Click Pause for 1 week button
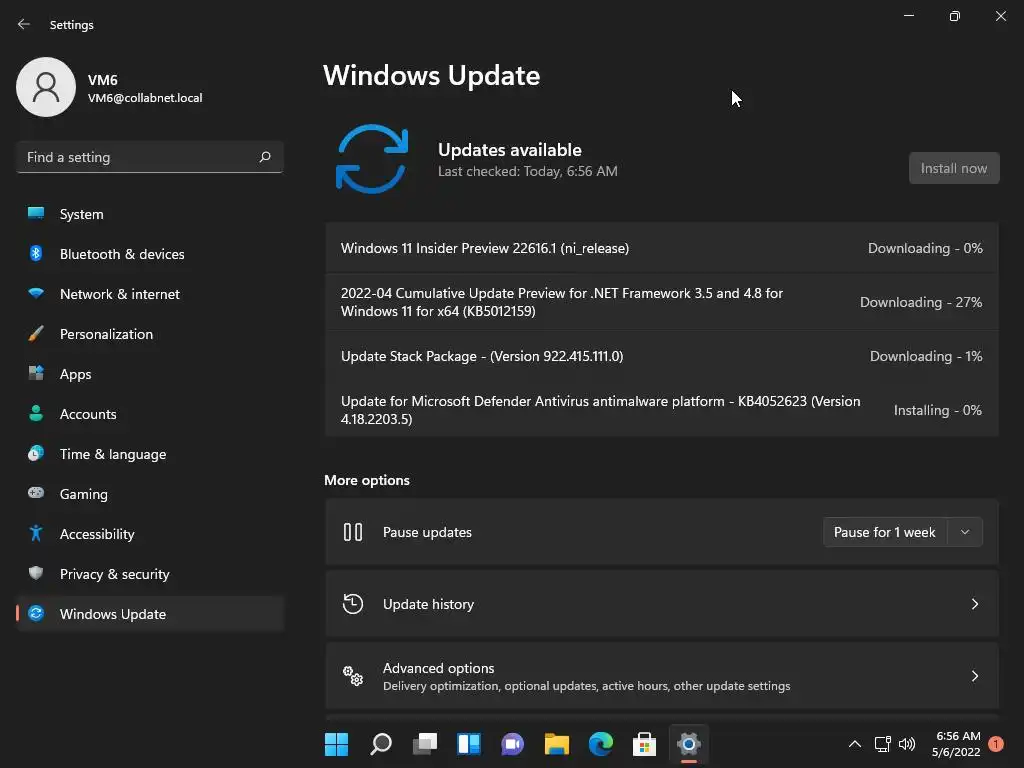Image resolution: width=1024 pixels, height=768 pixels. point(885,532)
